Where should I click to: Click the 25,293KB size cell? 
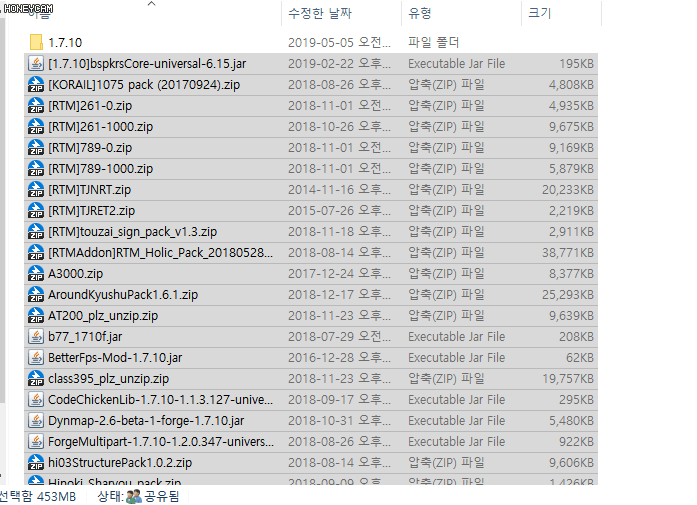coord(568,295)
